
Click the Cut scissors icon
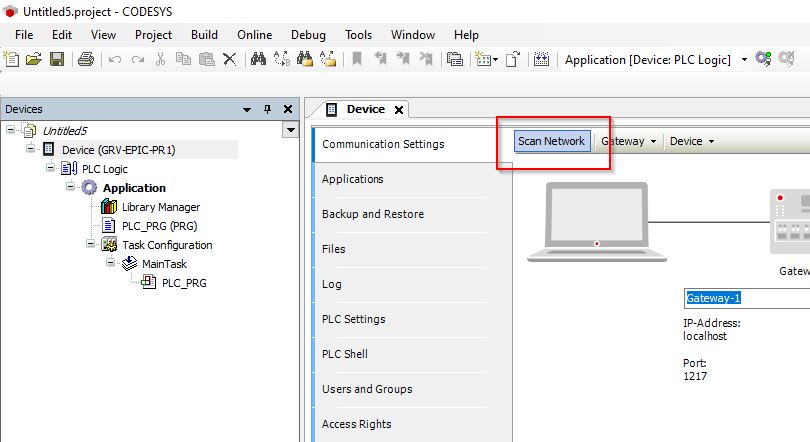click(x=161, y=59)
